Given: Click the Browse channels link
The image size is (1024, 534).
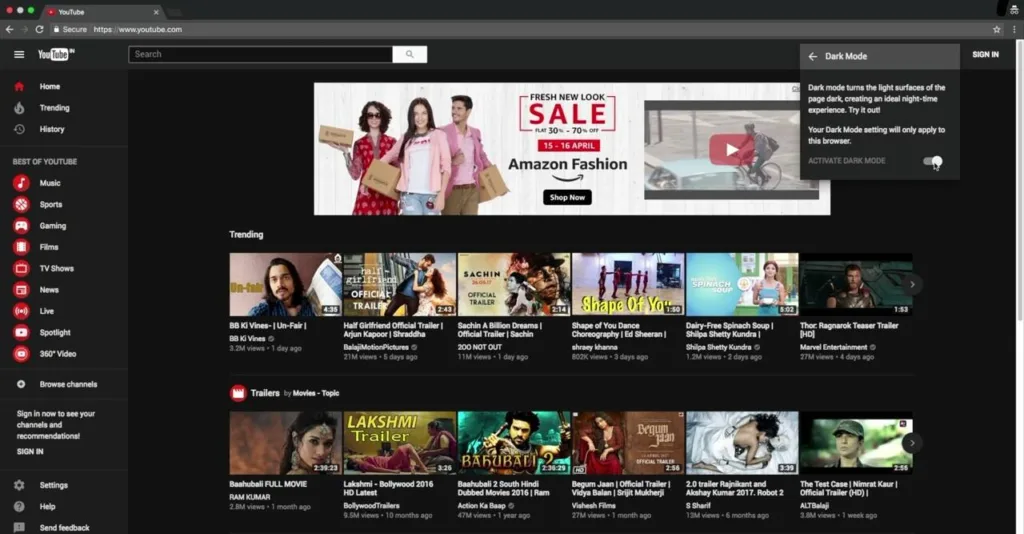Looking at the screenshot, I should (x=68, y=384).
